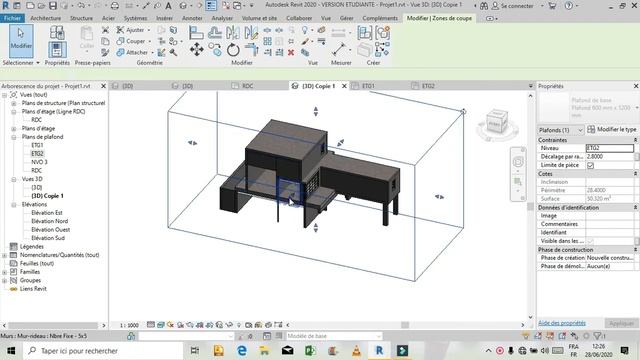Click the Windows taskbar search box

[103, 351]
